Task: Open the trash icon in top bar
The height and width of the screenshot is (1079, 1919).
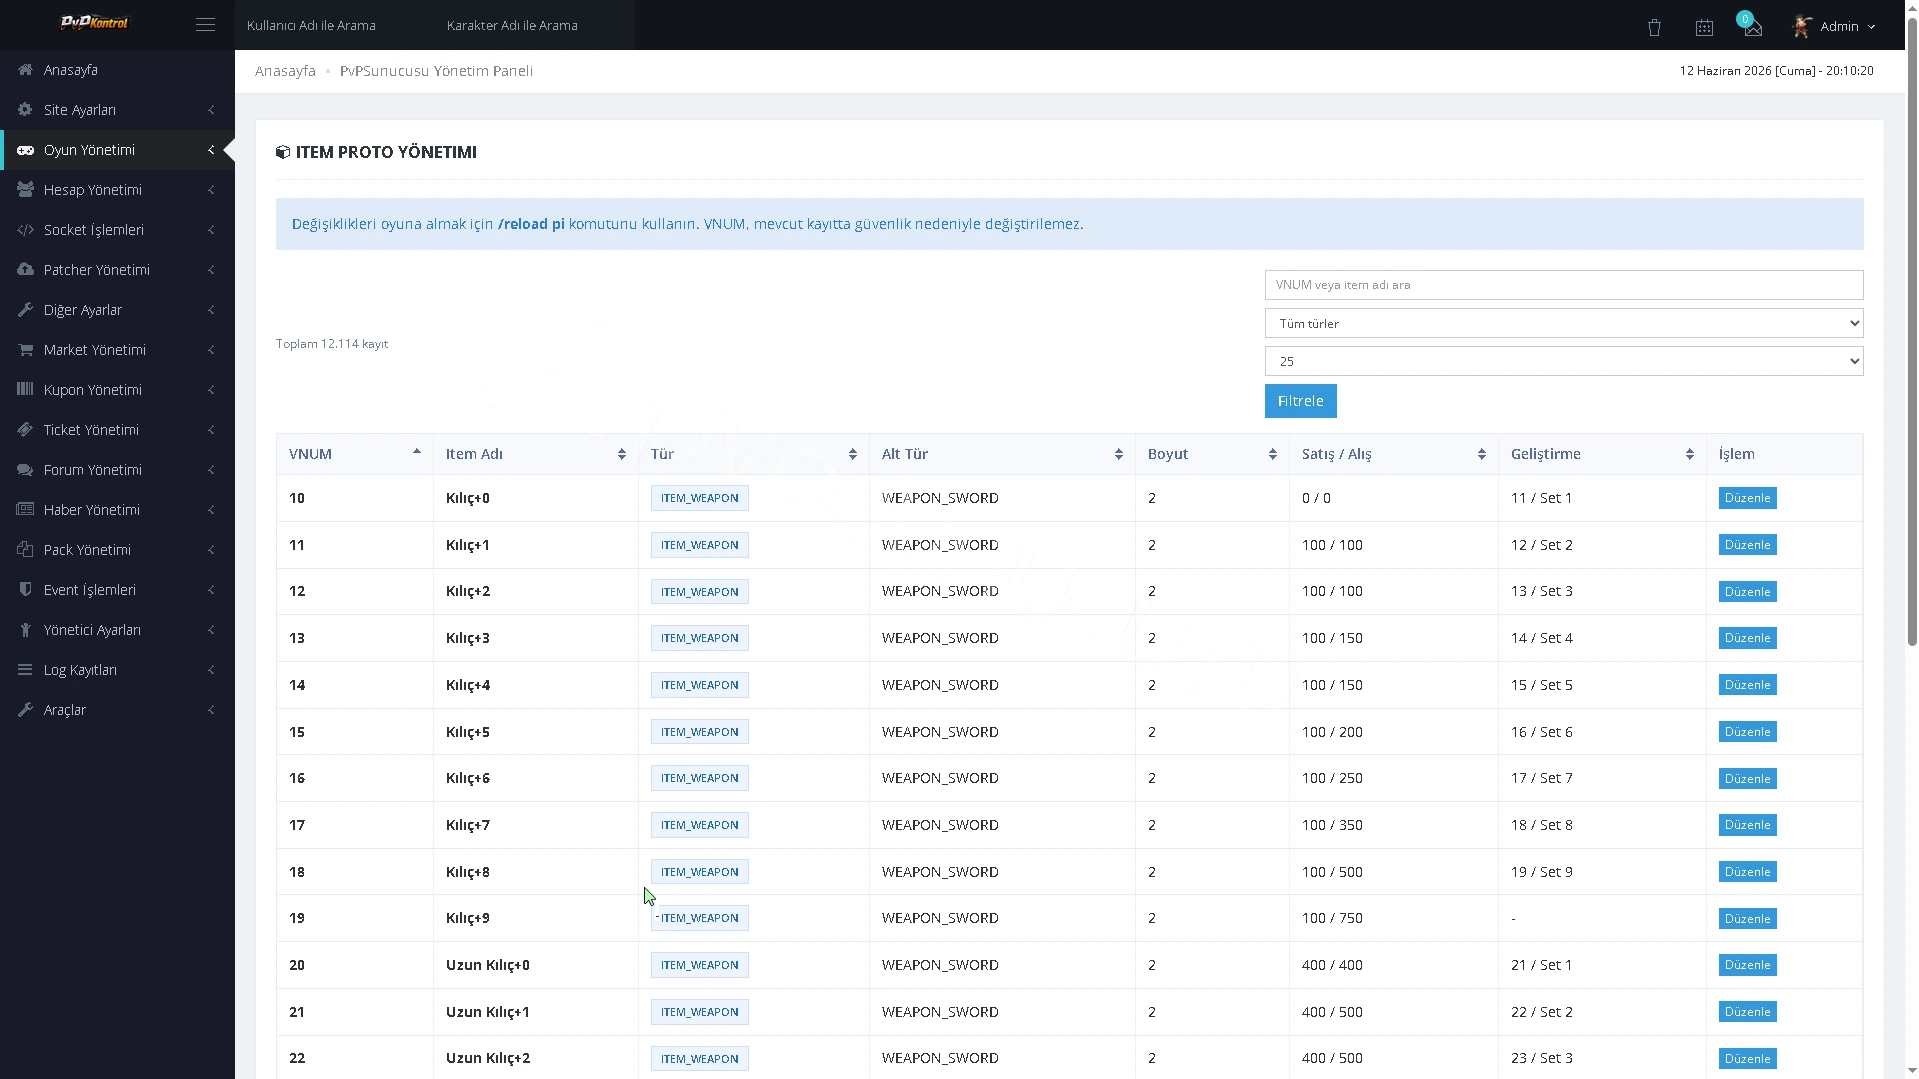Action: (x=1654, y=27)
